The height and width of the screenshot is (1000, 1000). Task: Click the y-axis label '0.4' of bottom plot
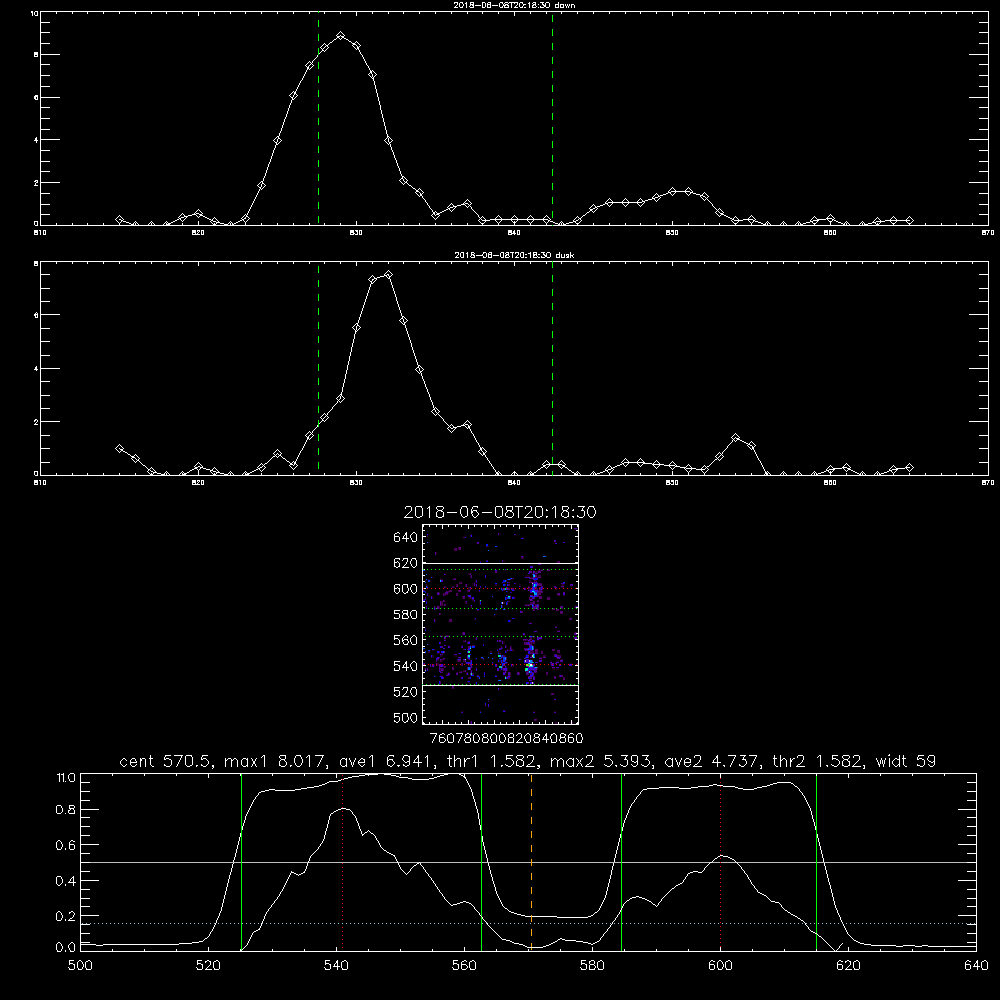point(66,881)
